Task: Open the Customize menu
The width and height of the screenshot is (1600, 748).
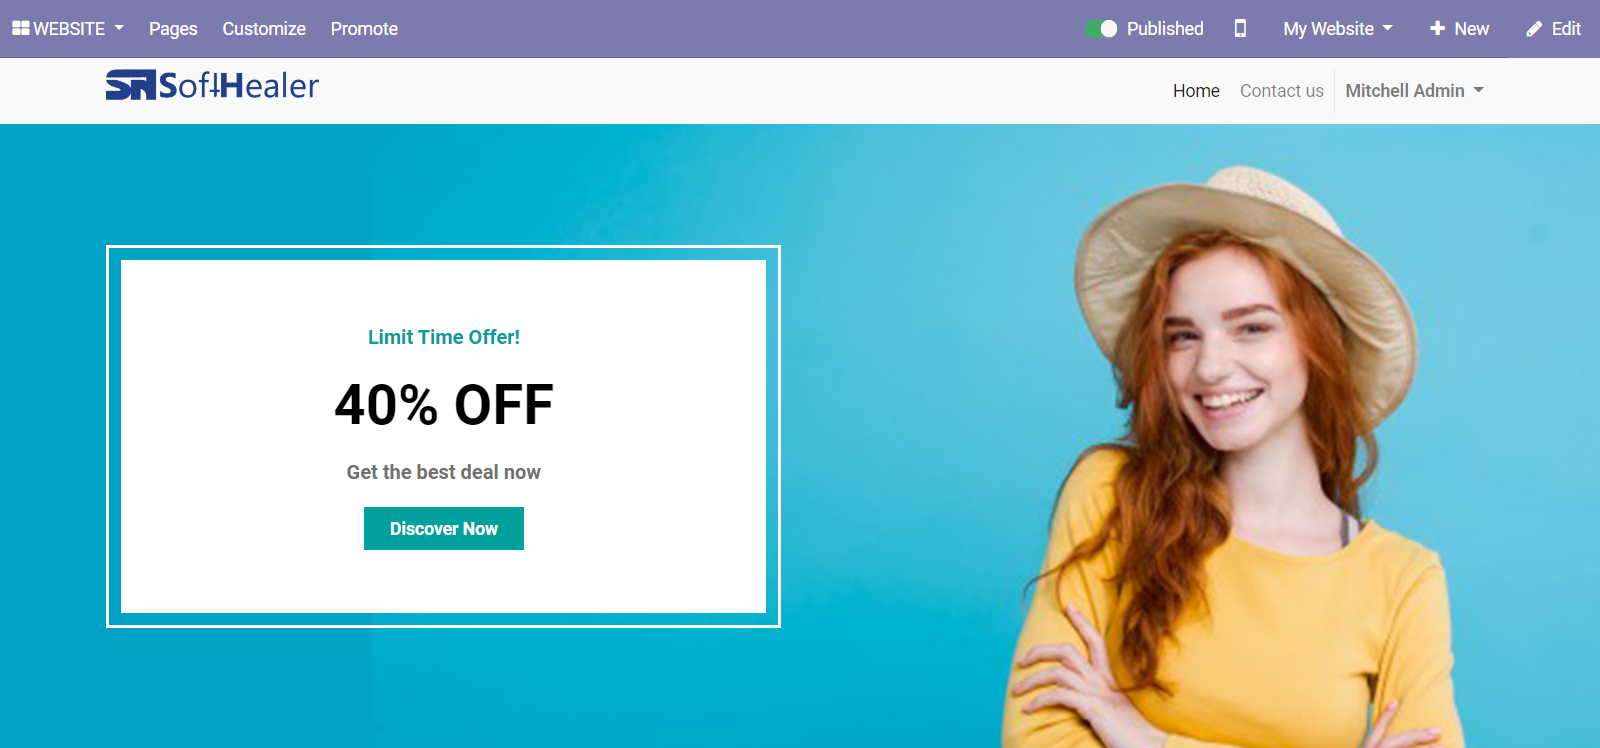Action: (264, 29)
